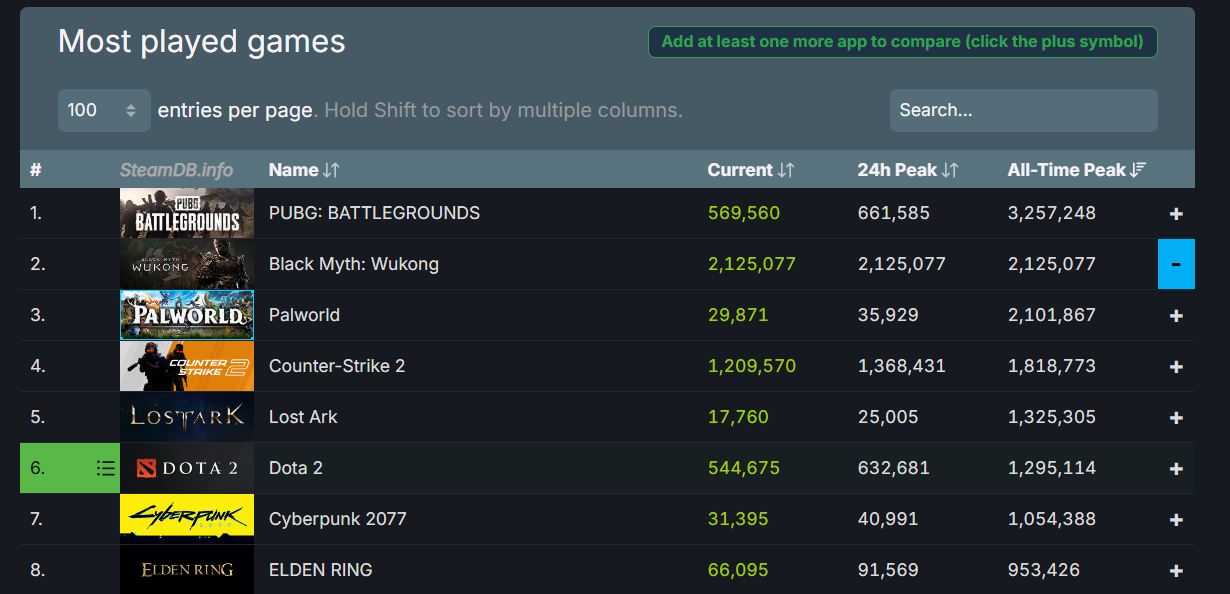The height and width of the screenshot is (594, 1230).
Task: Click inside the Search field
Action: 1023,110
